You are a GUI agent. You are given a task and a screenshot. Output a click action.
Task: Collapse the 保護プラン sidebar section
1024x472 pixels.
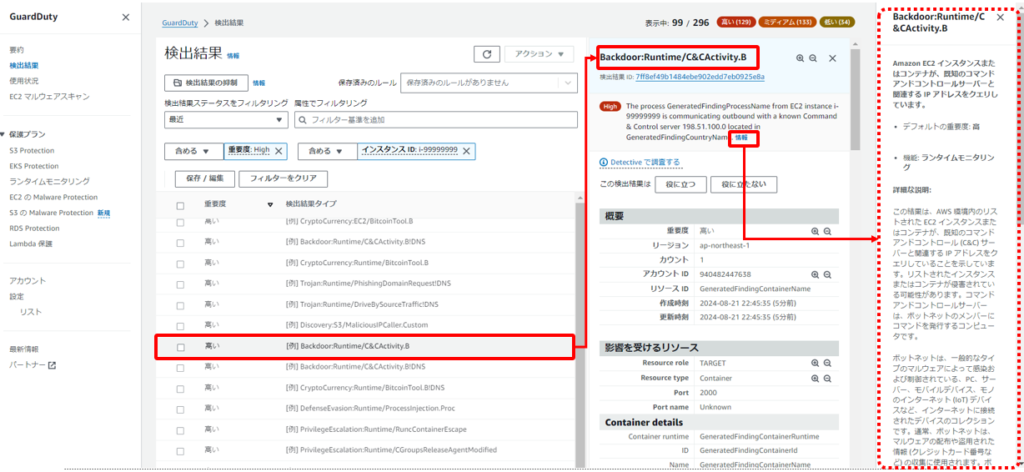click(x=3, y=134)
